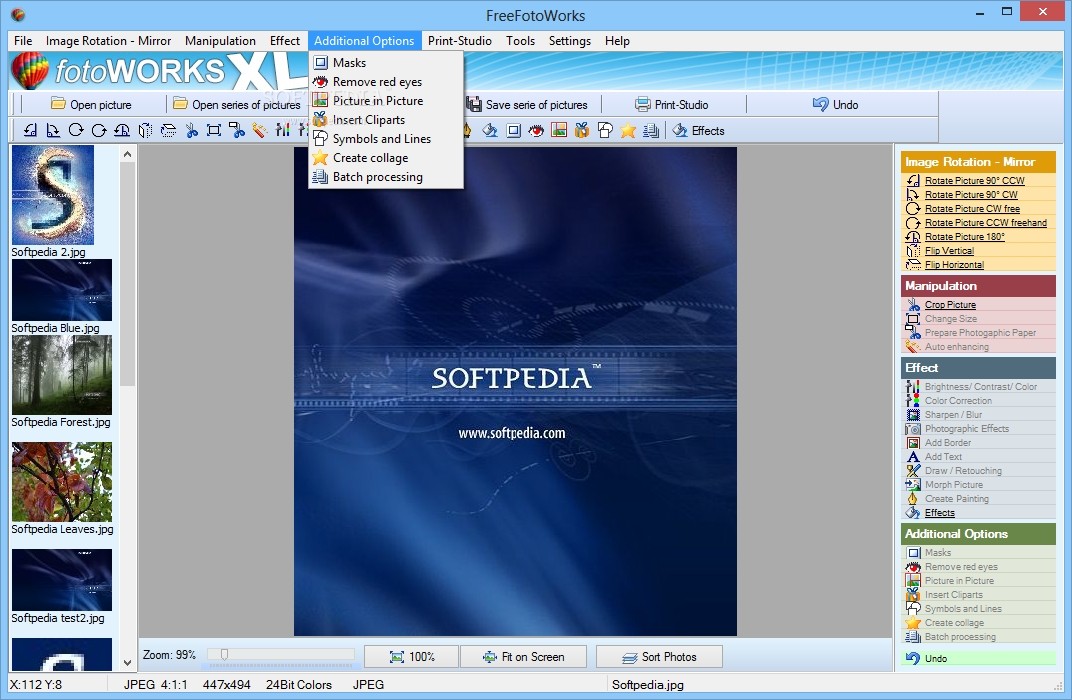Select the Softpedia Leaves.jpg thumbnail
This screenshot has width=1072, height=700.
tap(62, 482)
